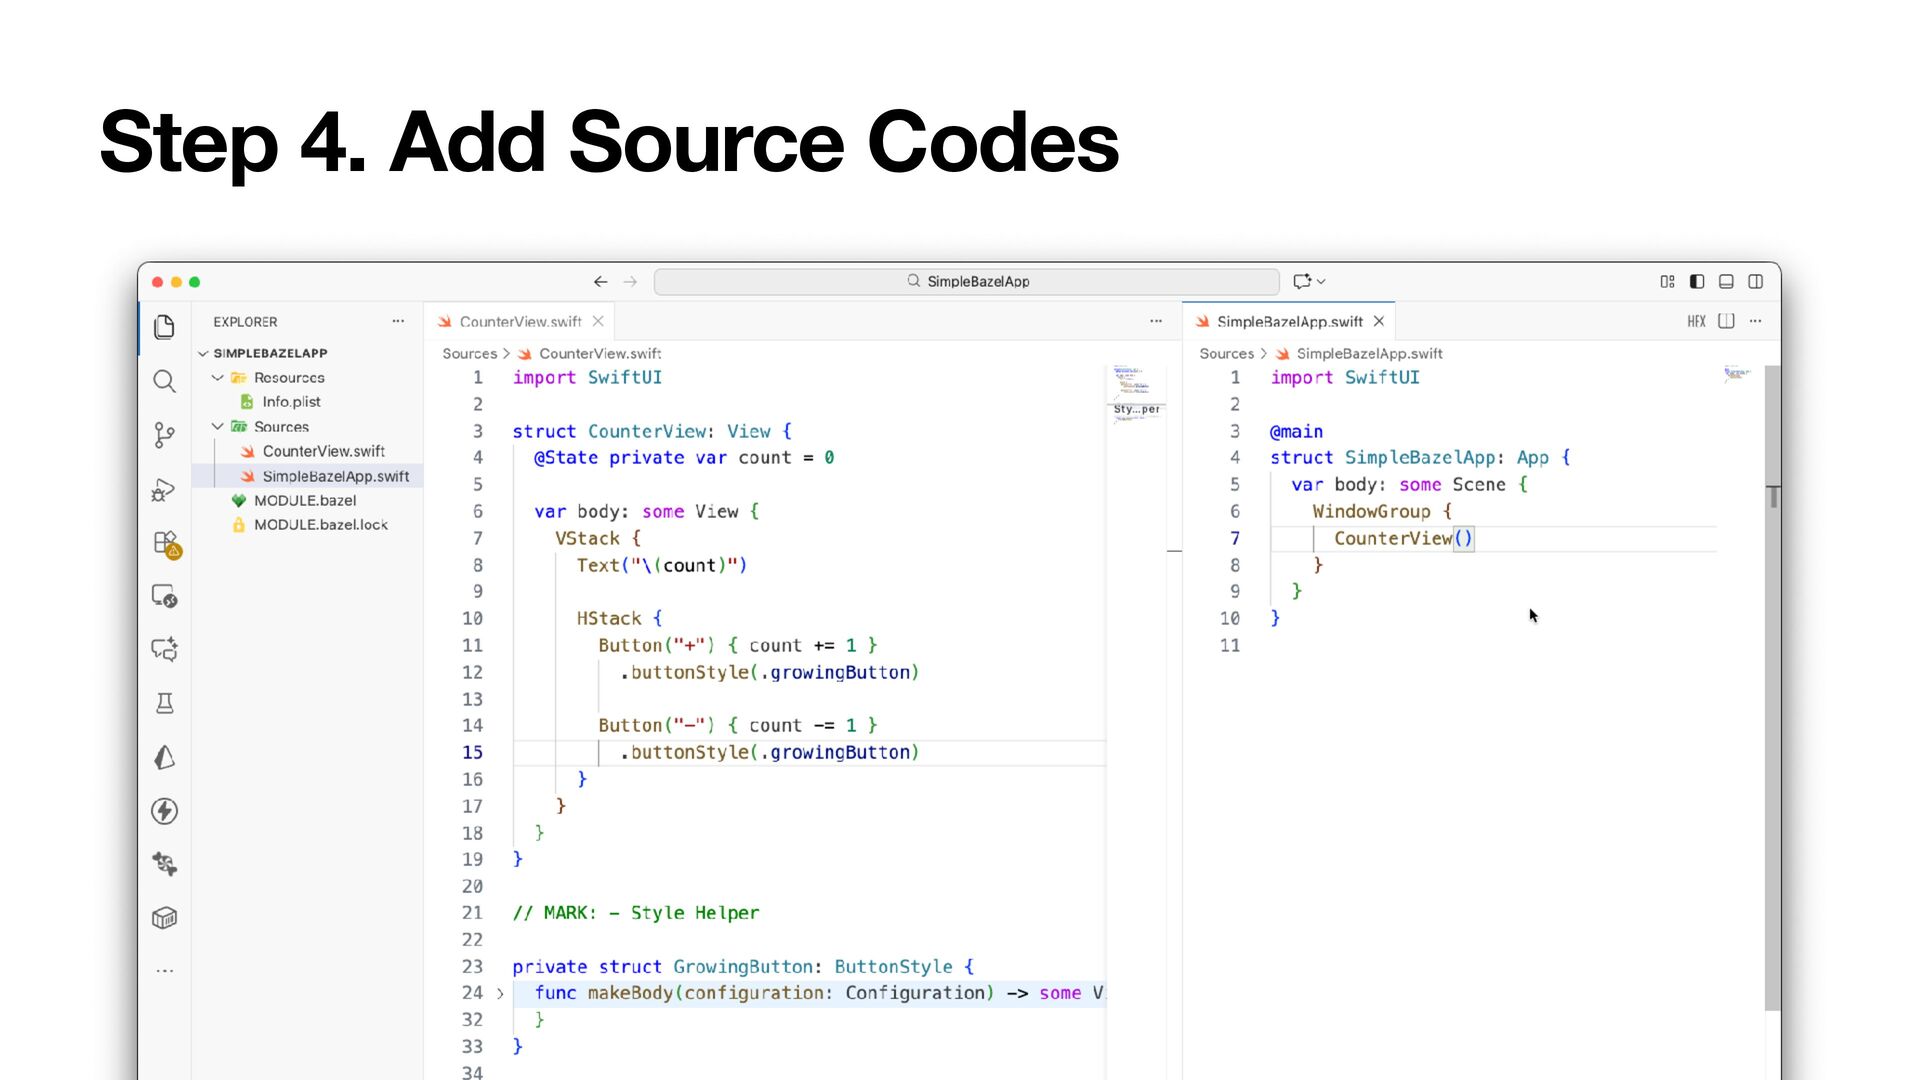
Task: Open the Run and Debug view
Action: click(x=164, y=489)
